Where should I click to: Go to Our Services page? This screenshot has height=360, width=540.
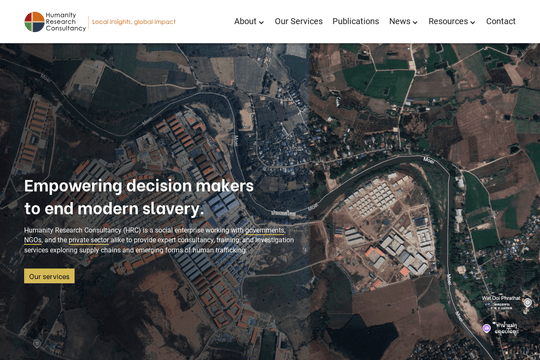[x=299, y=21]
